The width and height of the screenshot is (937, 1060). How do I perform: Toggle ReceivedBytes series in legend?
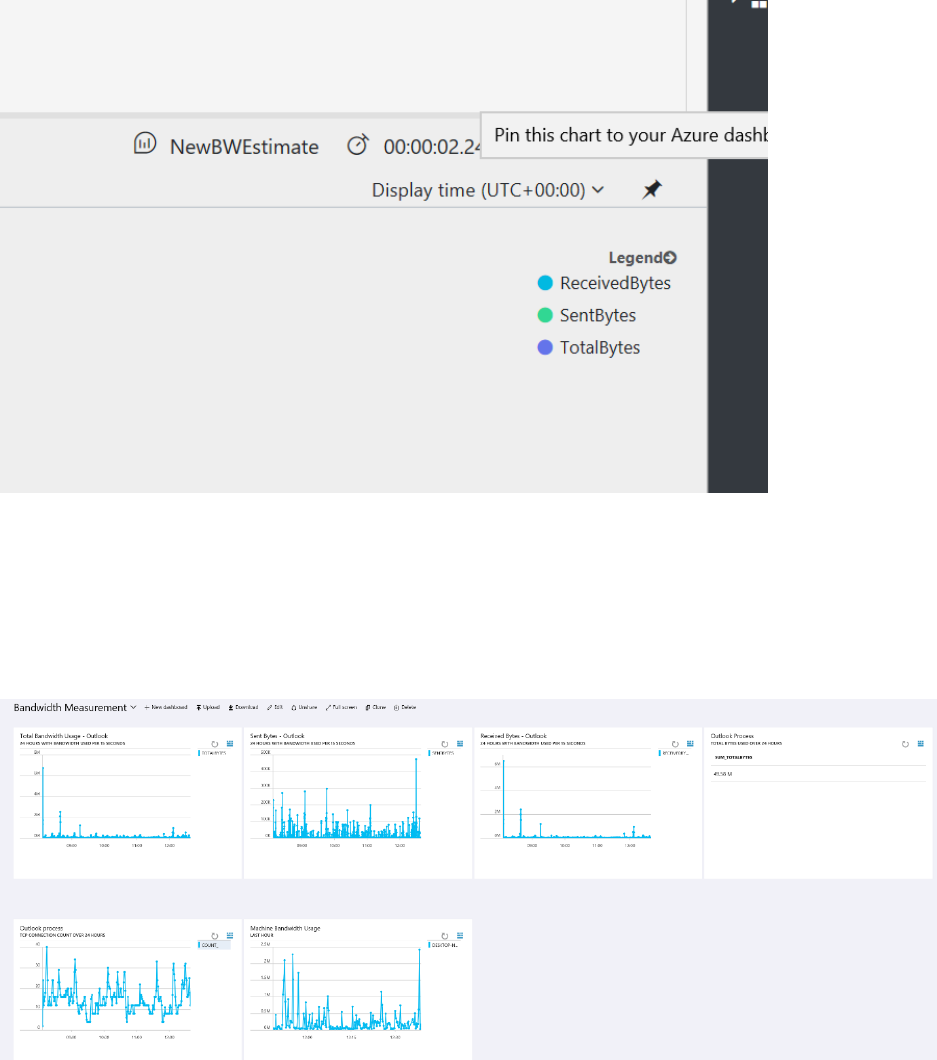pos(604,283)
